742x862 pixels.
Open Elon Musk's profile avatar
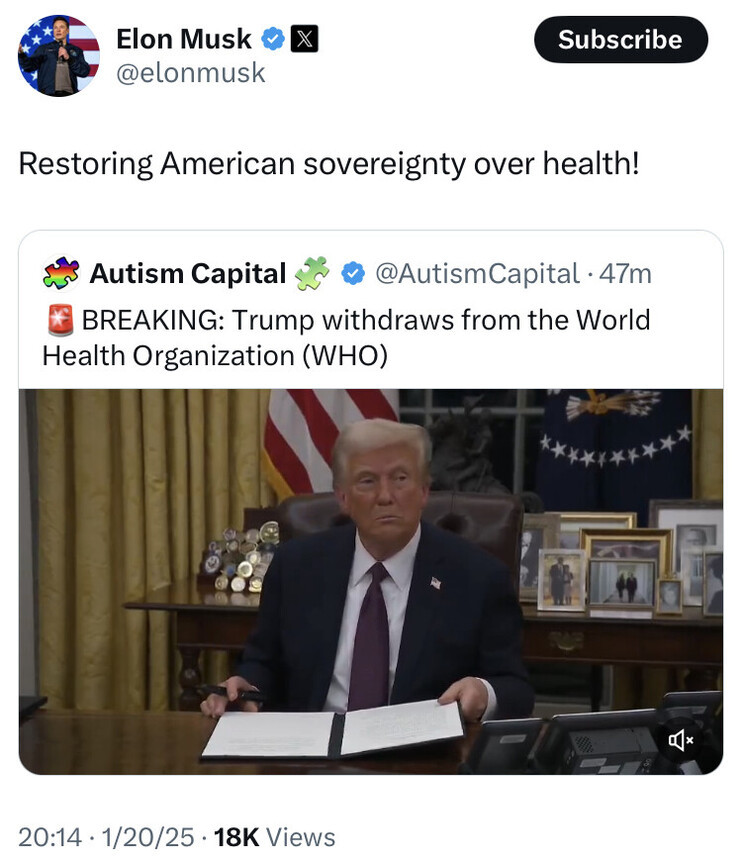[59, 56]
